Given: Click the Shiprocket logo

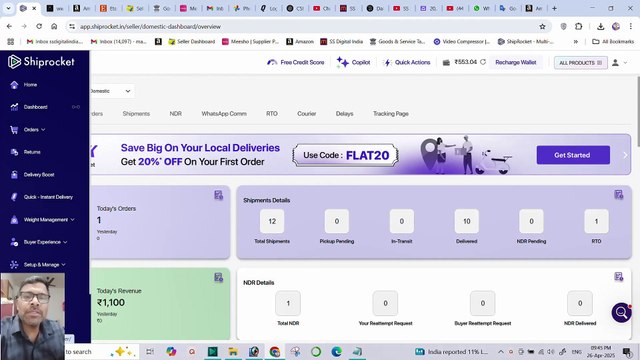Looking at the screenshot, I should click(x=41, y=62).
